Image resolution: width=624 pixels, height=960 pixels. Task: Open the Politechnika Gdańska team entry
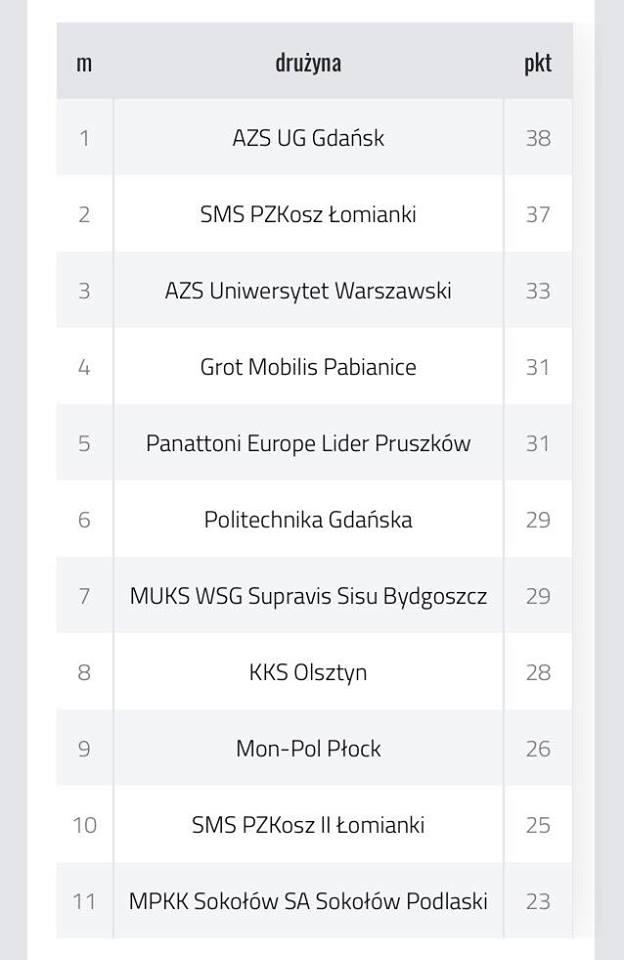coord(308,520)
